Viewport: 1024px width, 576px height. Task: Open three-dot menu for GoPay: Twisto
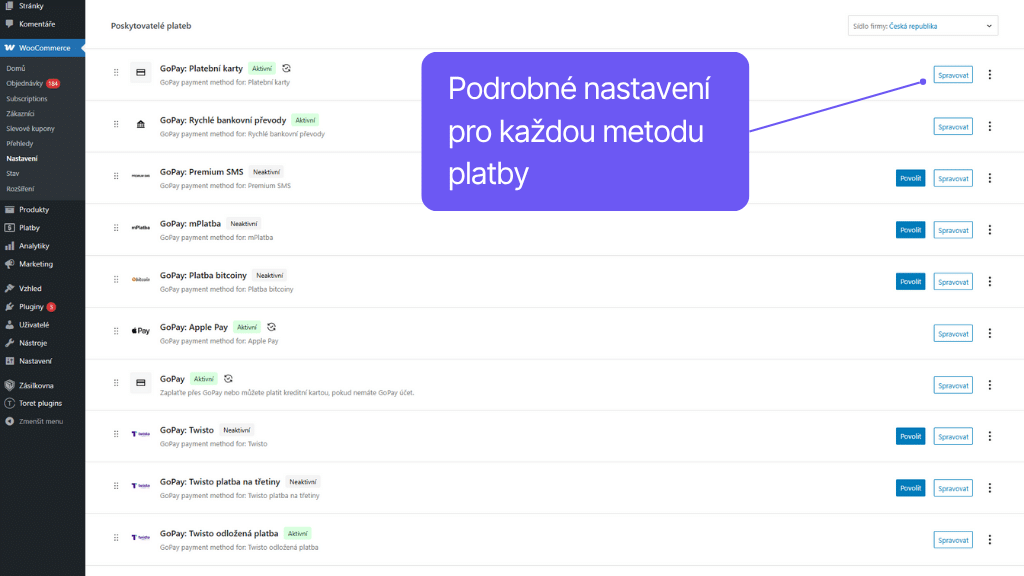tap(990, 436)
